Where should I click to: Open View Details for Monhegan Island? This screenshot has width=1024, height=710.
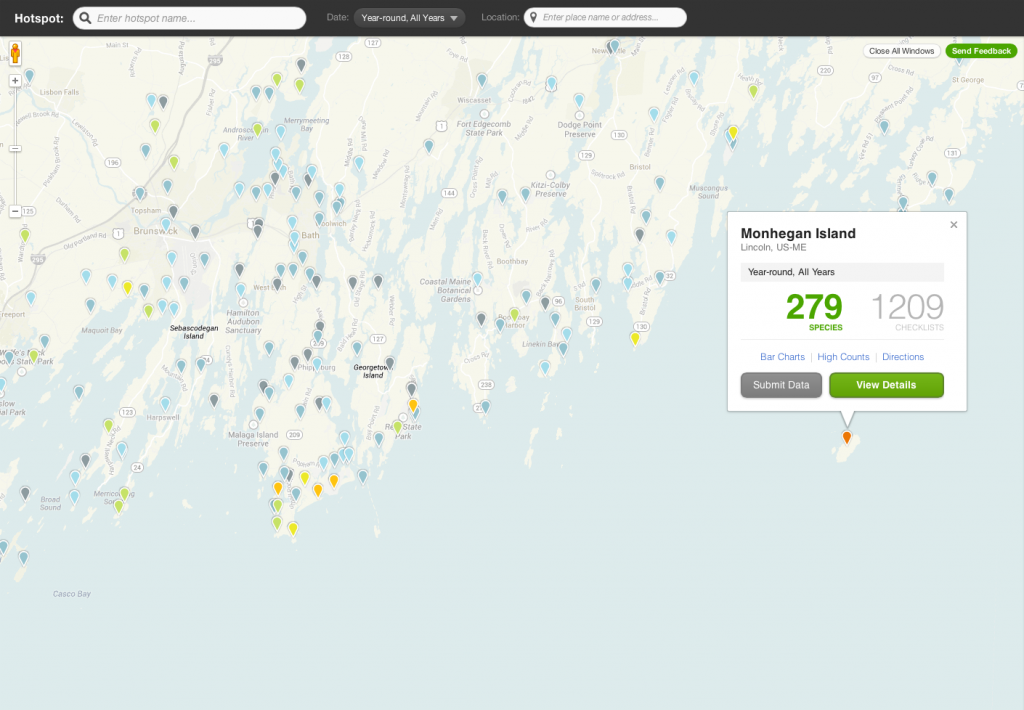click(886, 384)
